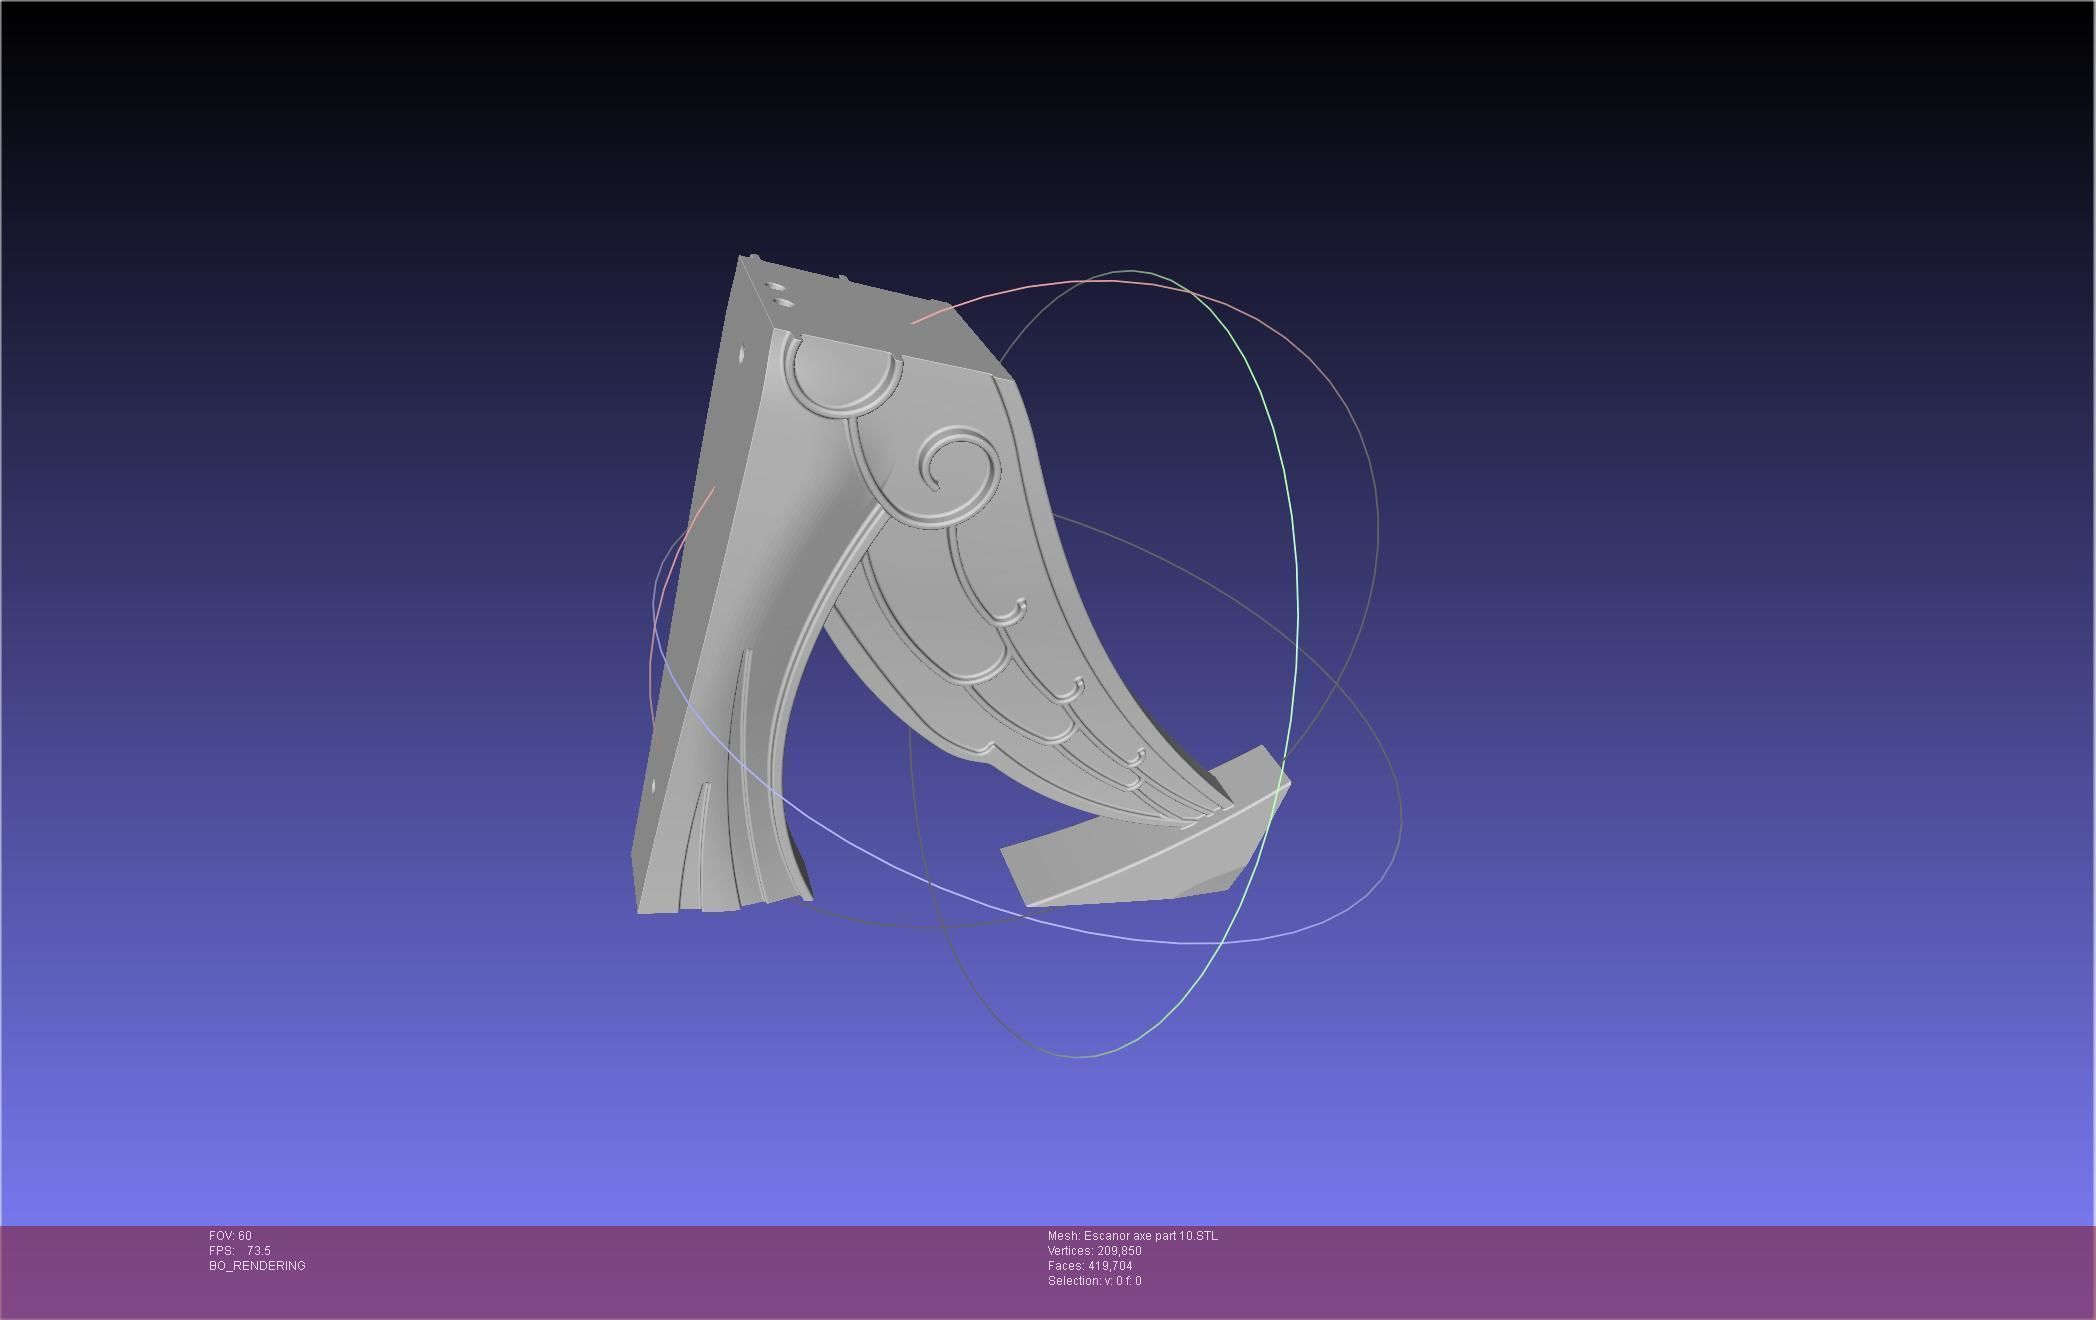Click the 'BO_RENDERING' status label
The height and width of the screenshot is (1320, 2096).
click(x=257, y=1266)
